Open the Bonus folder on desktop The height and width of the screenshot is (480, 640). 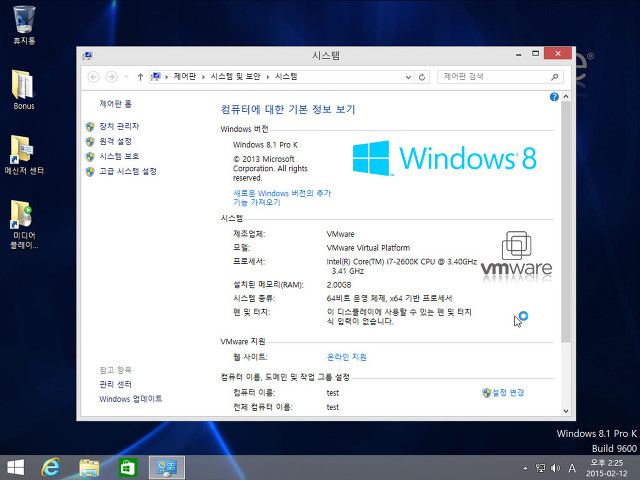tap(24, 89)
